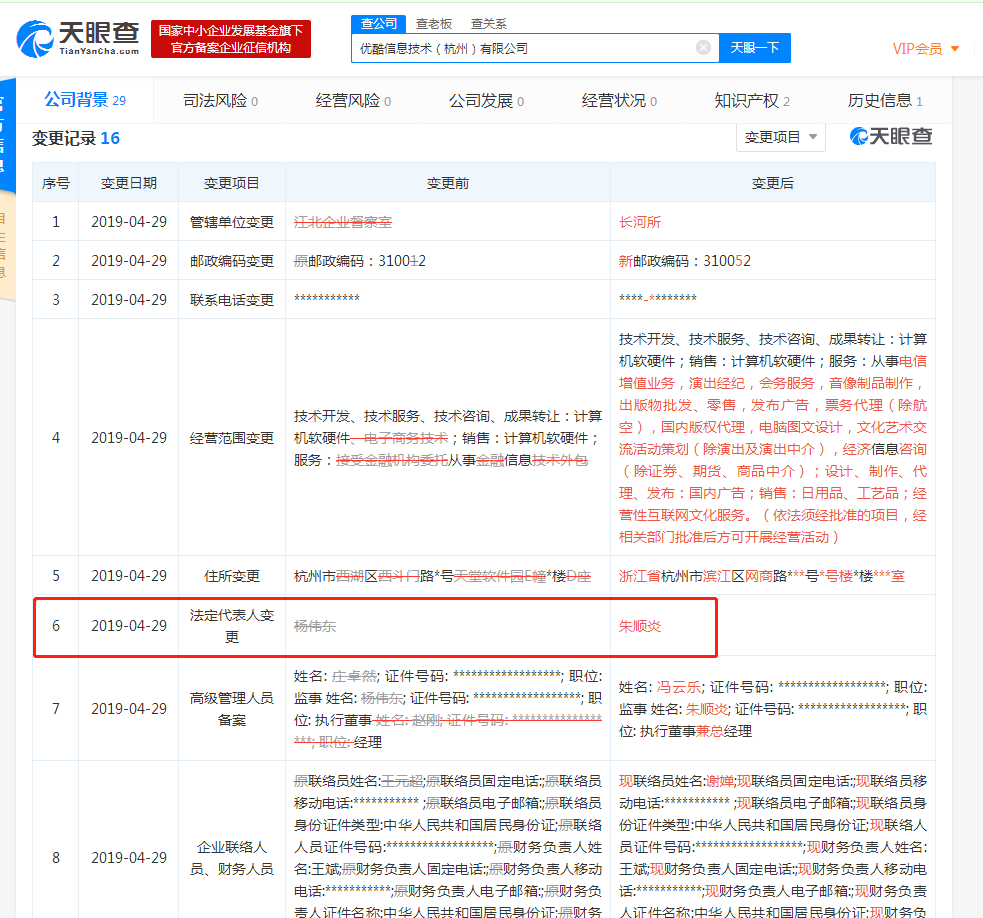The height and width of the screenshot is (918, 983).
Task: Click the Tianyancha logo at top left
Action: (78, 39)
